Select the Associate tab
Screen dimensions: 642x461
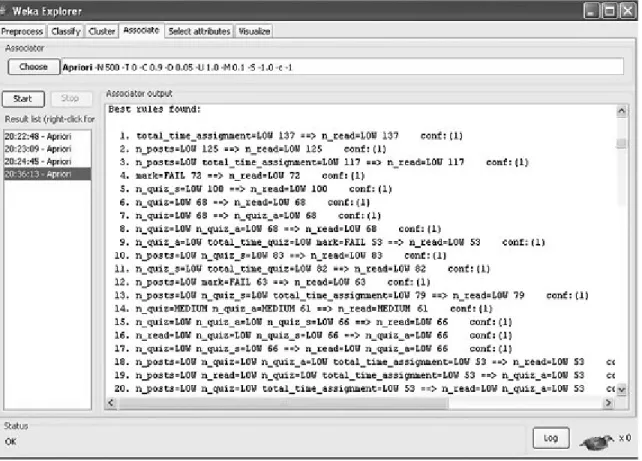pyautogui.click(x=141, y=30)
